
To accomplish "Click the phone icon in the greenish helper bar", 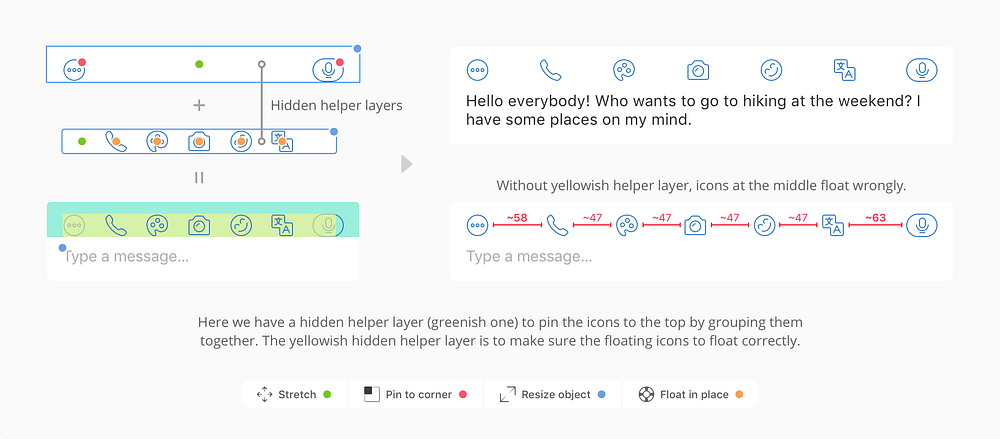I will [x=115, y=225].
